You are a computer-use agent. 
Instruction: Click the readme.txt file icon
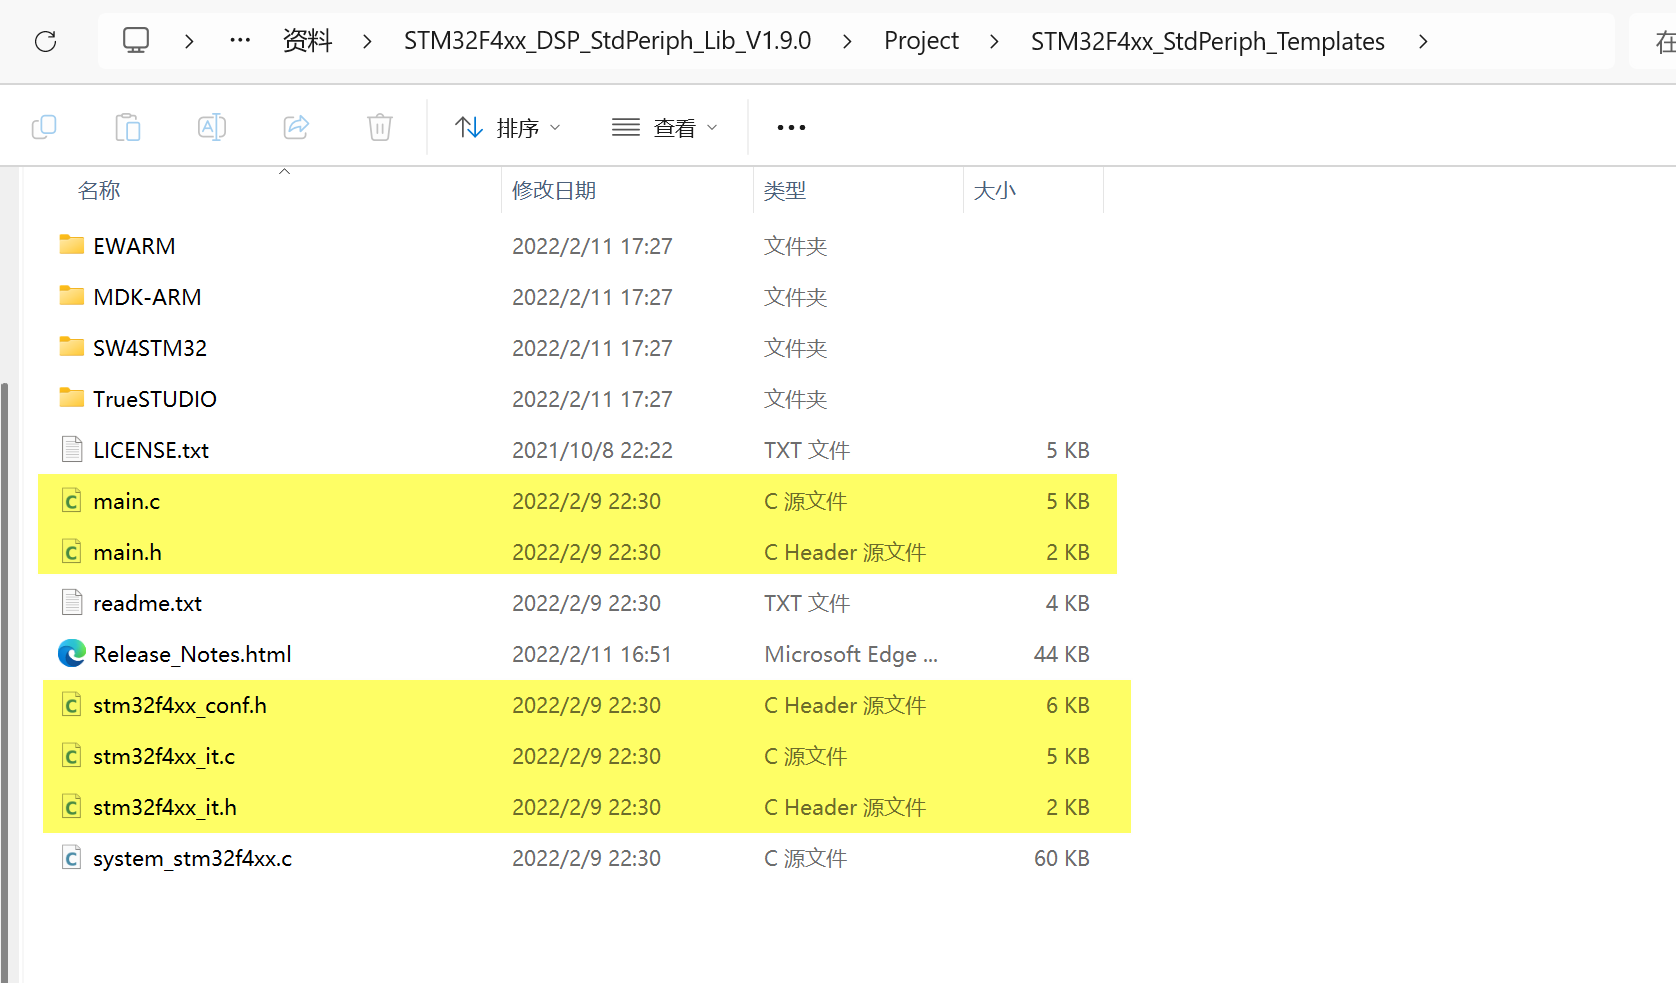(x=72, y=602)
